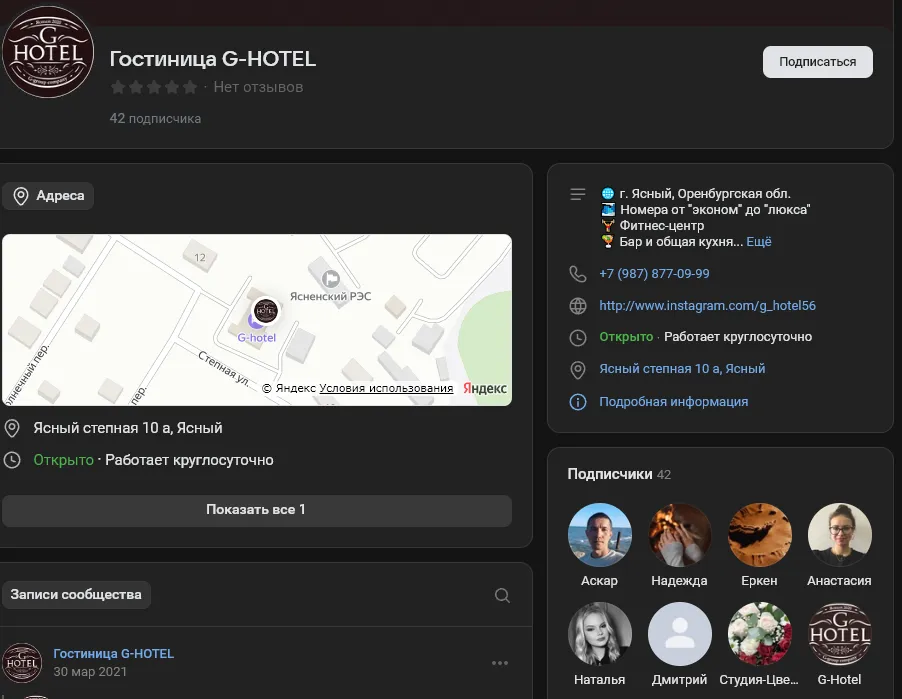902x699 pixels.
Task: Click the info icon before Подробная информация
Action: 577,401
